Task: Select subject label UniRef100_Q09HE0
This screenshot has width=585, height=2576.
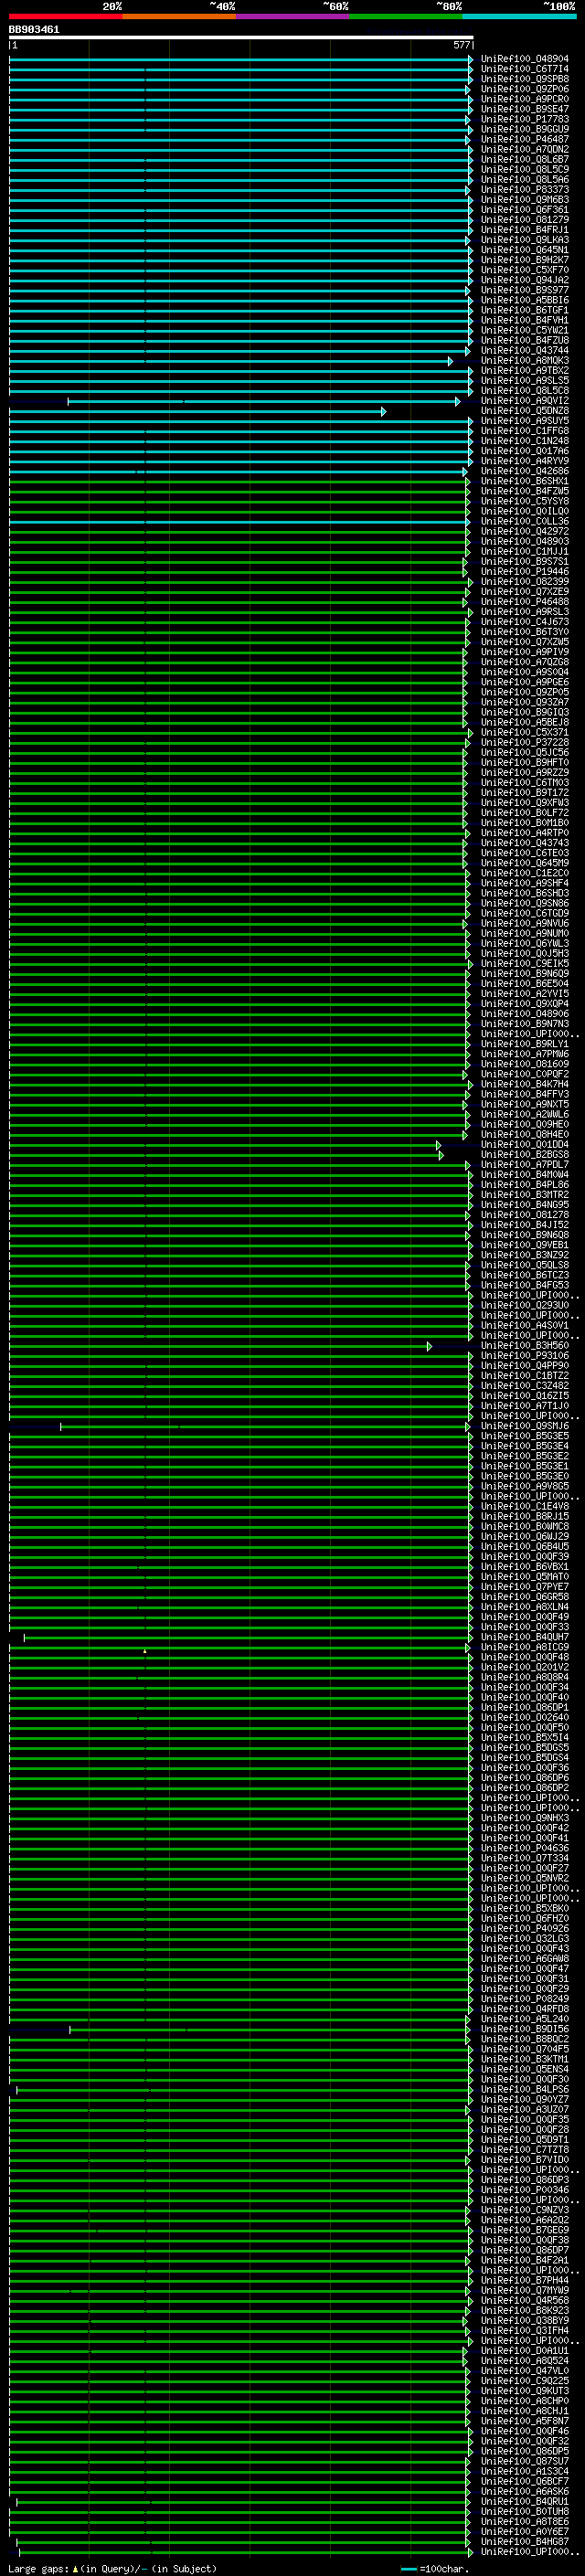Action: (x=524, y=1125)
